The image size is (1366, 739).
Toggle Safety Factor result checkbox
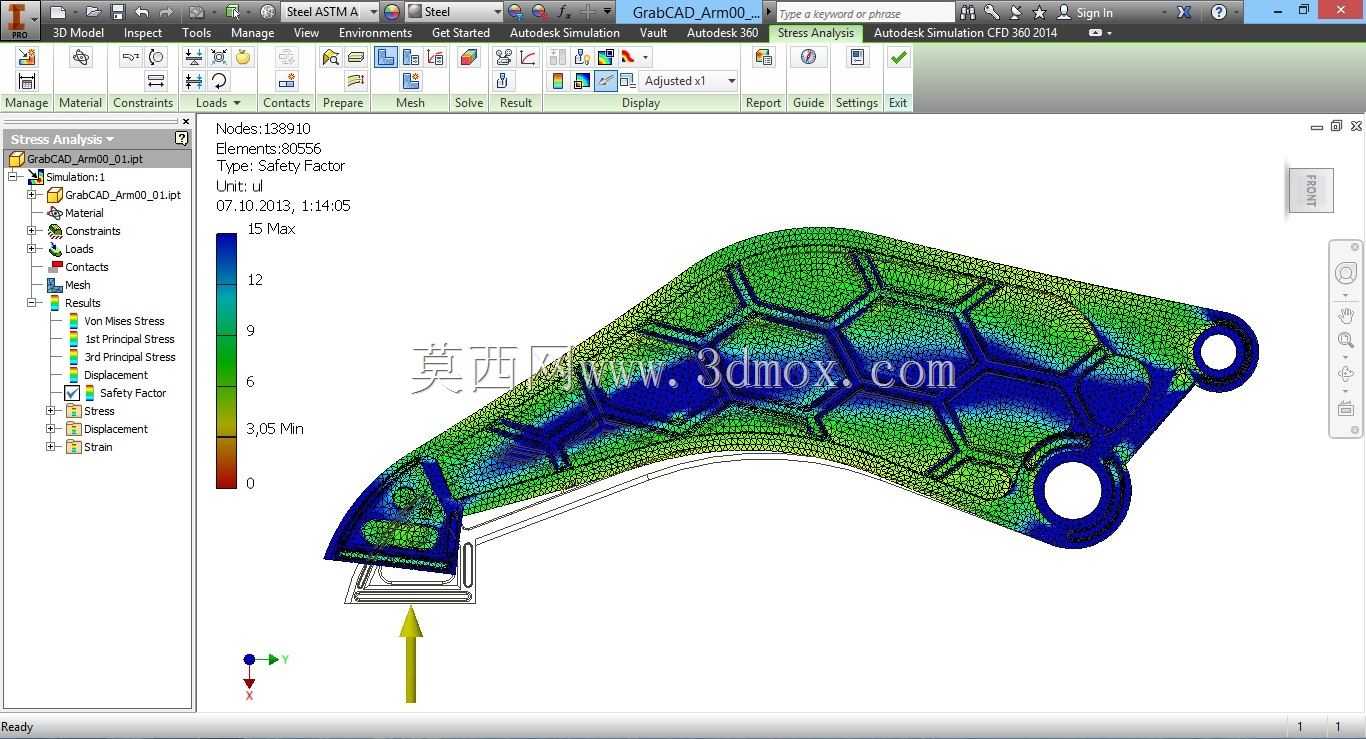point(72,393)
